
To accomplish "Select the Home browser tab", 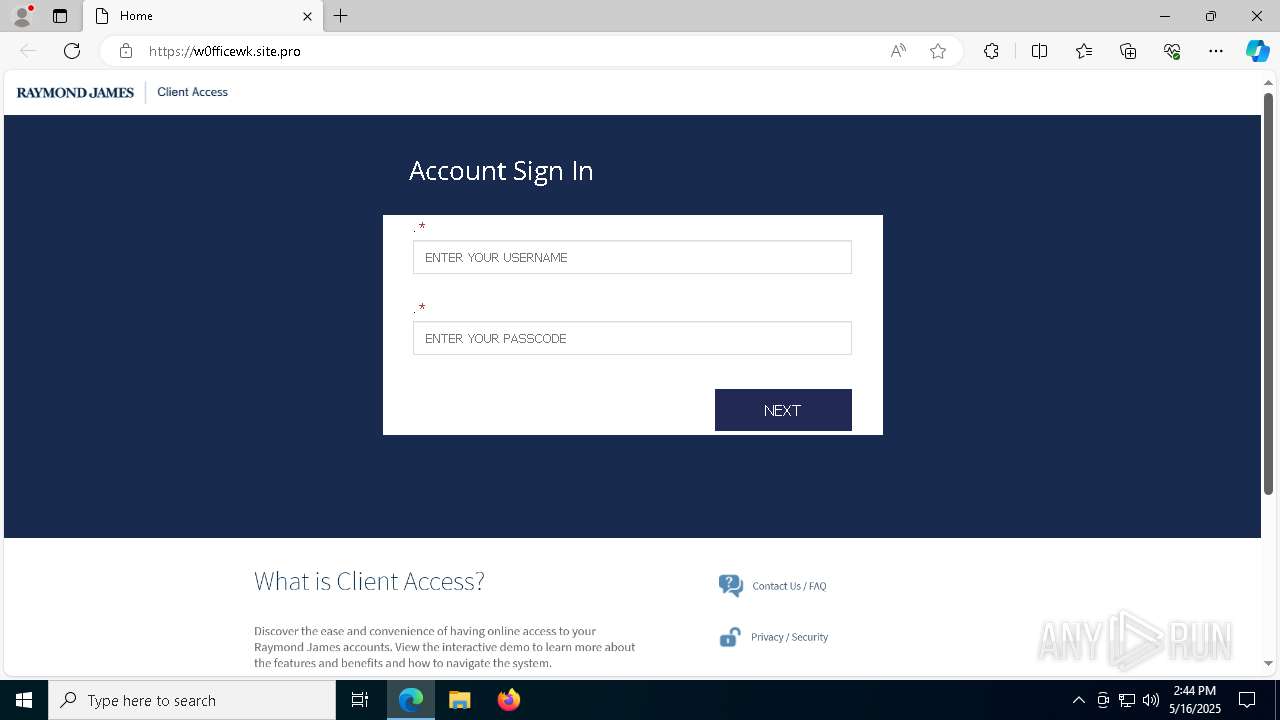I will coord(203,16).
